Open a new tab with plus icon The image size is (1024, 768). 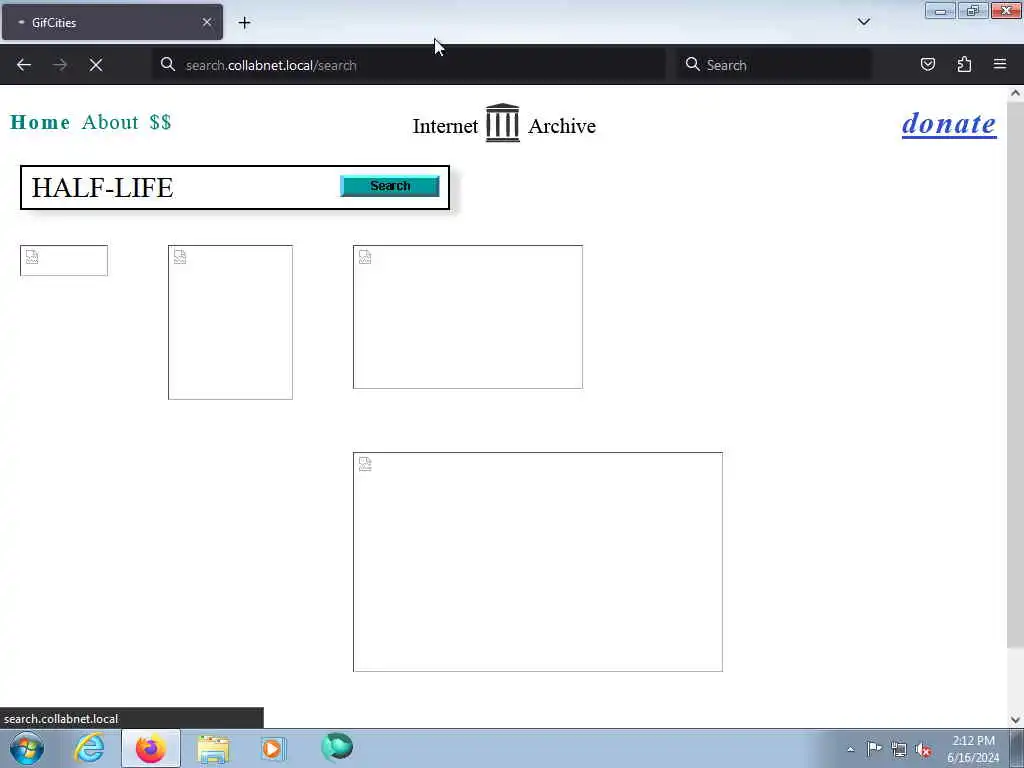click(x=244, y=23)
